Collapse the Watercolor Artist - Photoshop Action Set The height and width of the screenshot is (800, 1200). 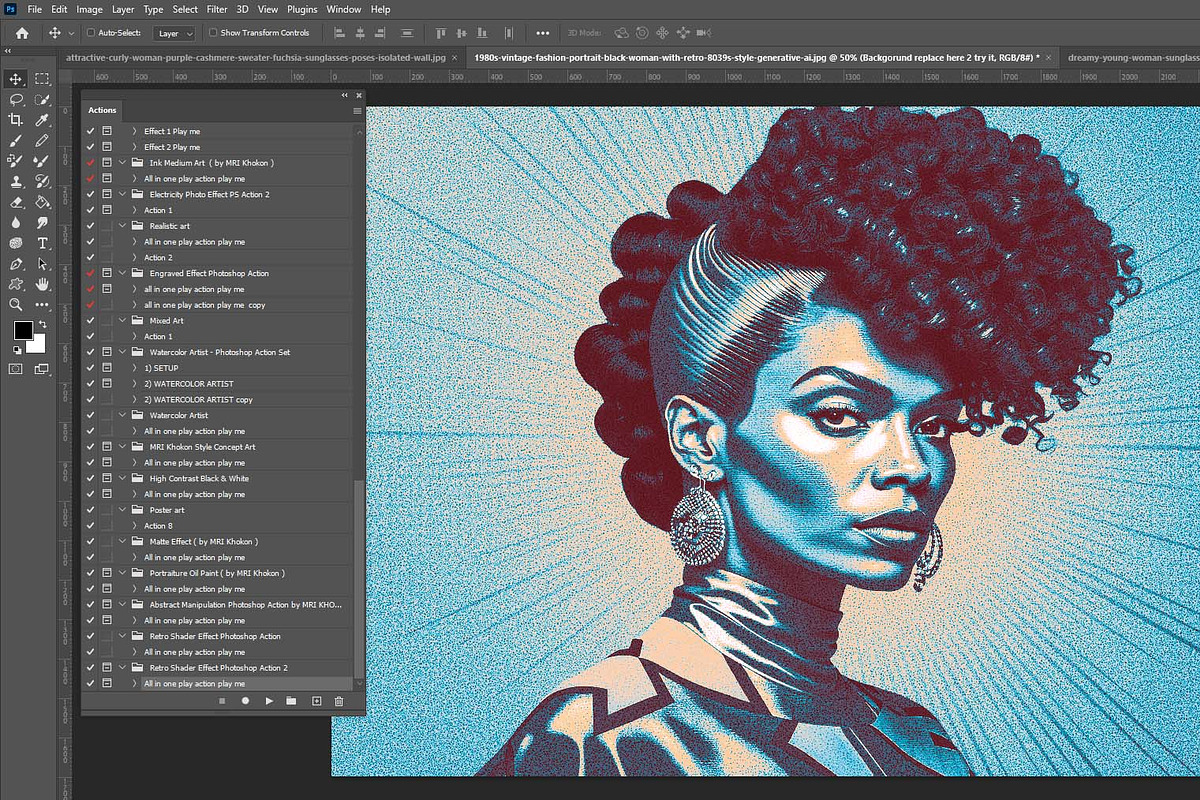click(123, 352)
